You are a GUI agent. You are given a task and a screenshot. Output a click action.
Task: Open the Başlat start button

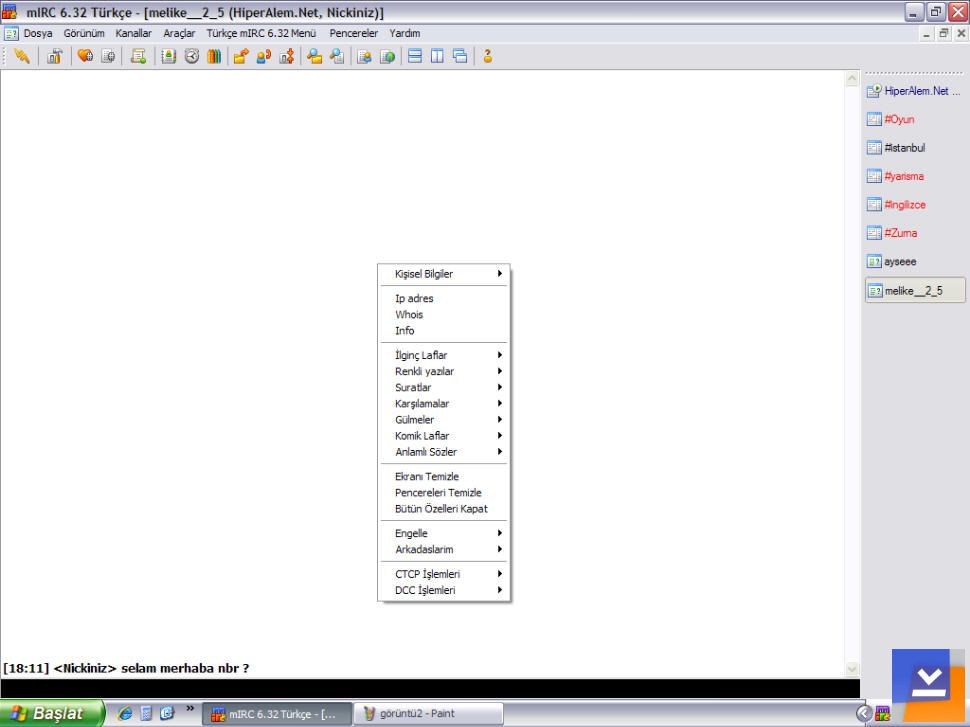coord(53,713)
